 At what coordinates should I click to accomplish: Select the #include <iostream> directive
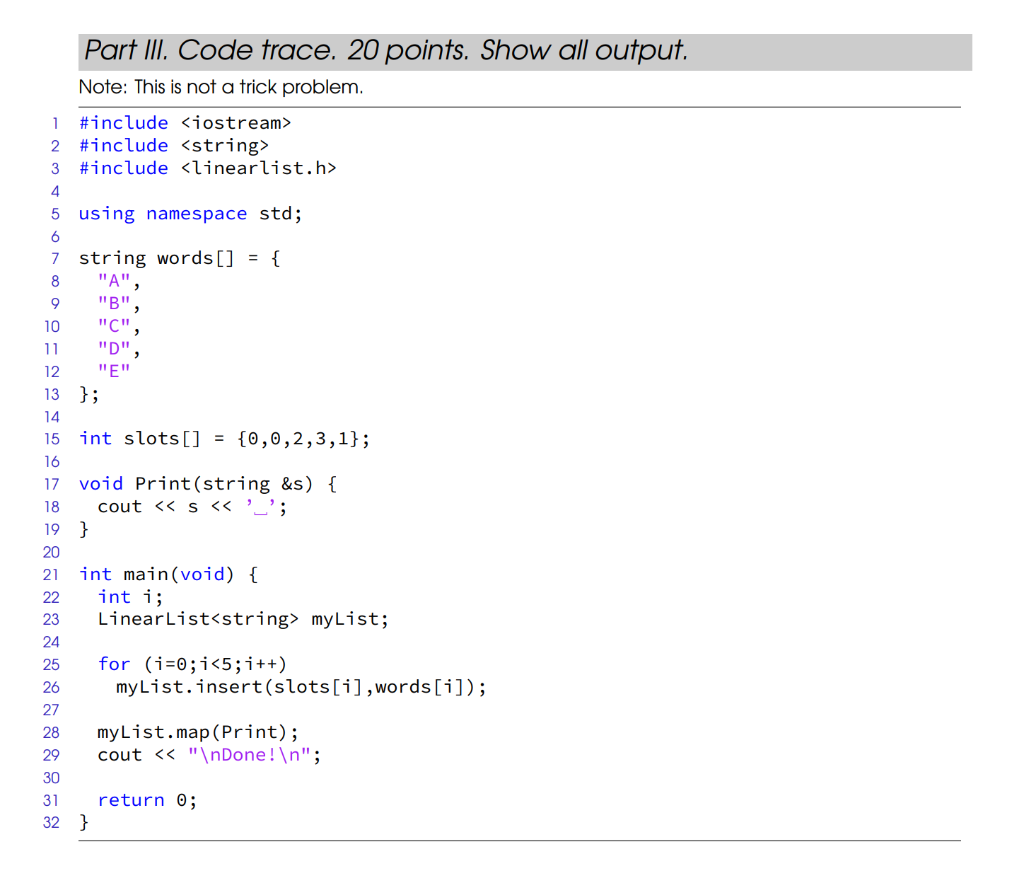[x=185, y=122]
